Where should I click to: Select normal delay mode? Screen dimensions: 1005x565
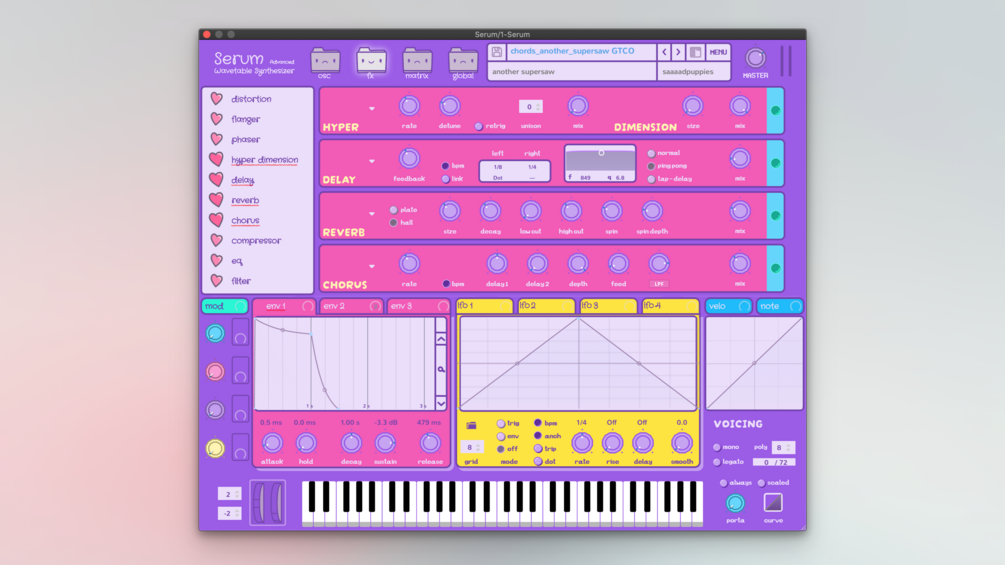(x=651, y=153)
